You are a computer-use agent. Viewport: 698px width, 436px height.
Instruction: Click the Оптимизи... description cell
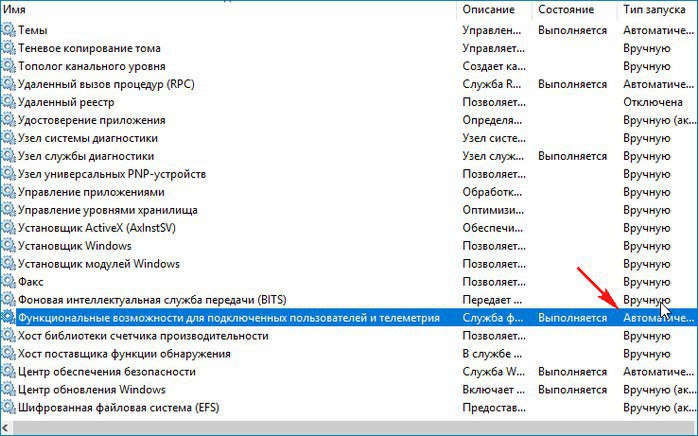pos(492,210)
